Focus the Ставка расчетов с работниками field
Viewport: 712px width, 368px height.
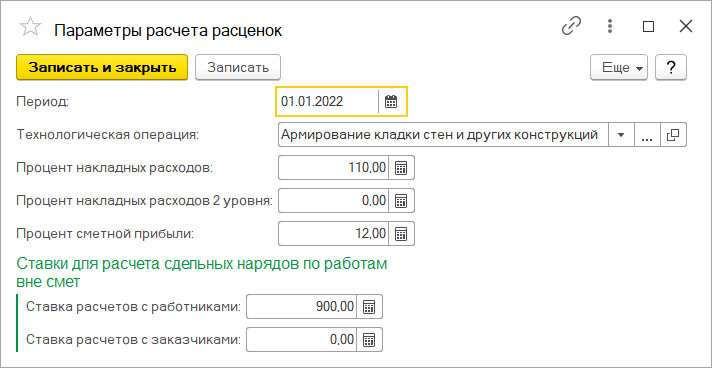pyautogui.click(x=302, y=307)
